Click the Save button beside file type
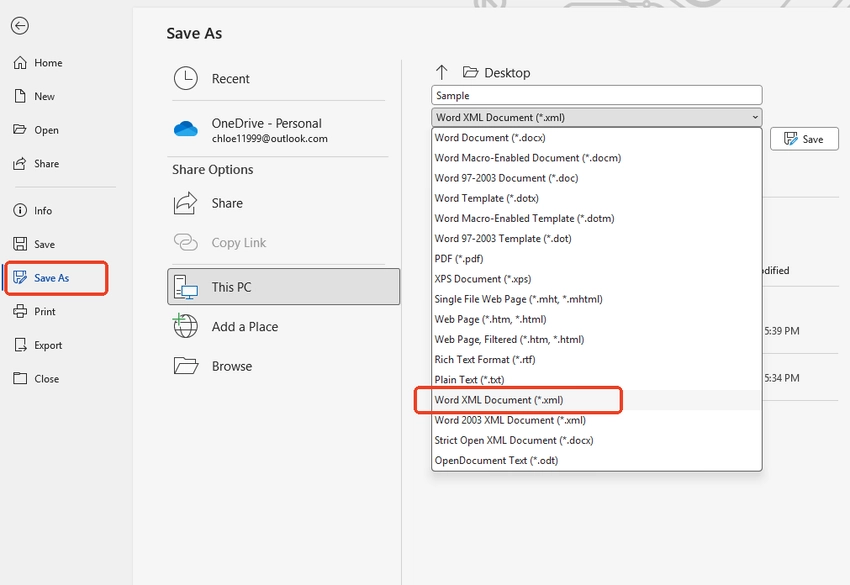 [804, 139]
